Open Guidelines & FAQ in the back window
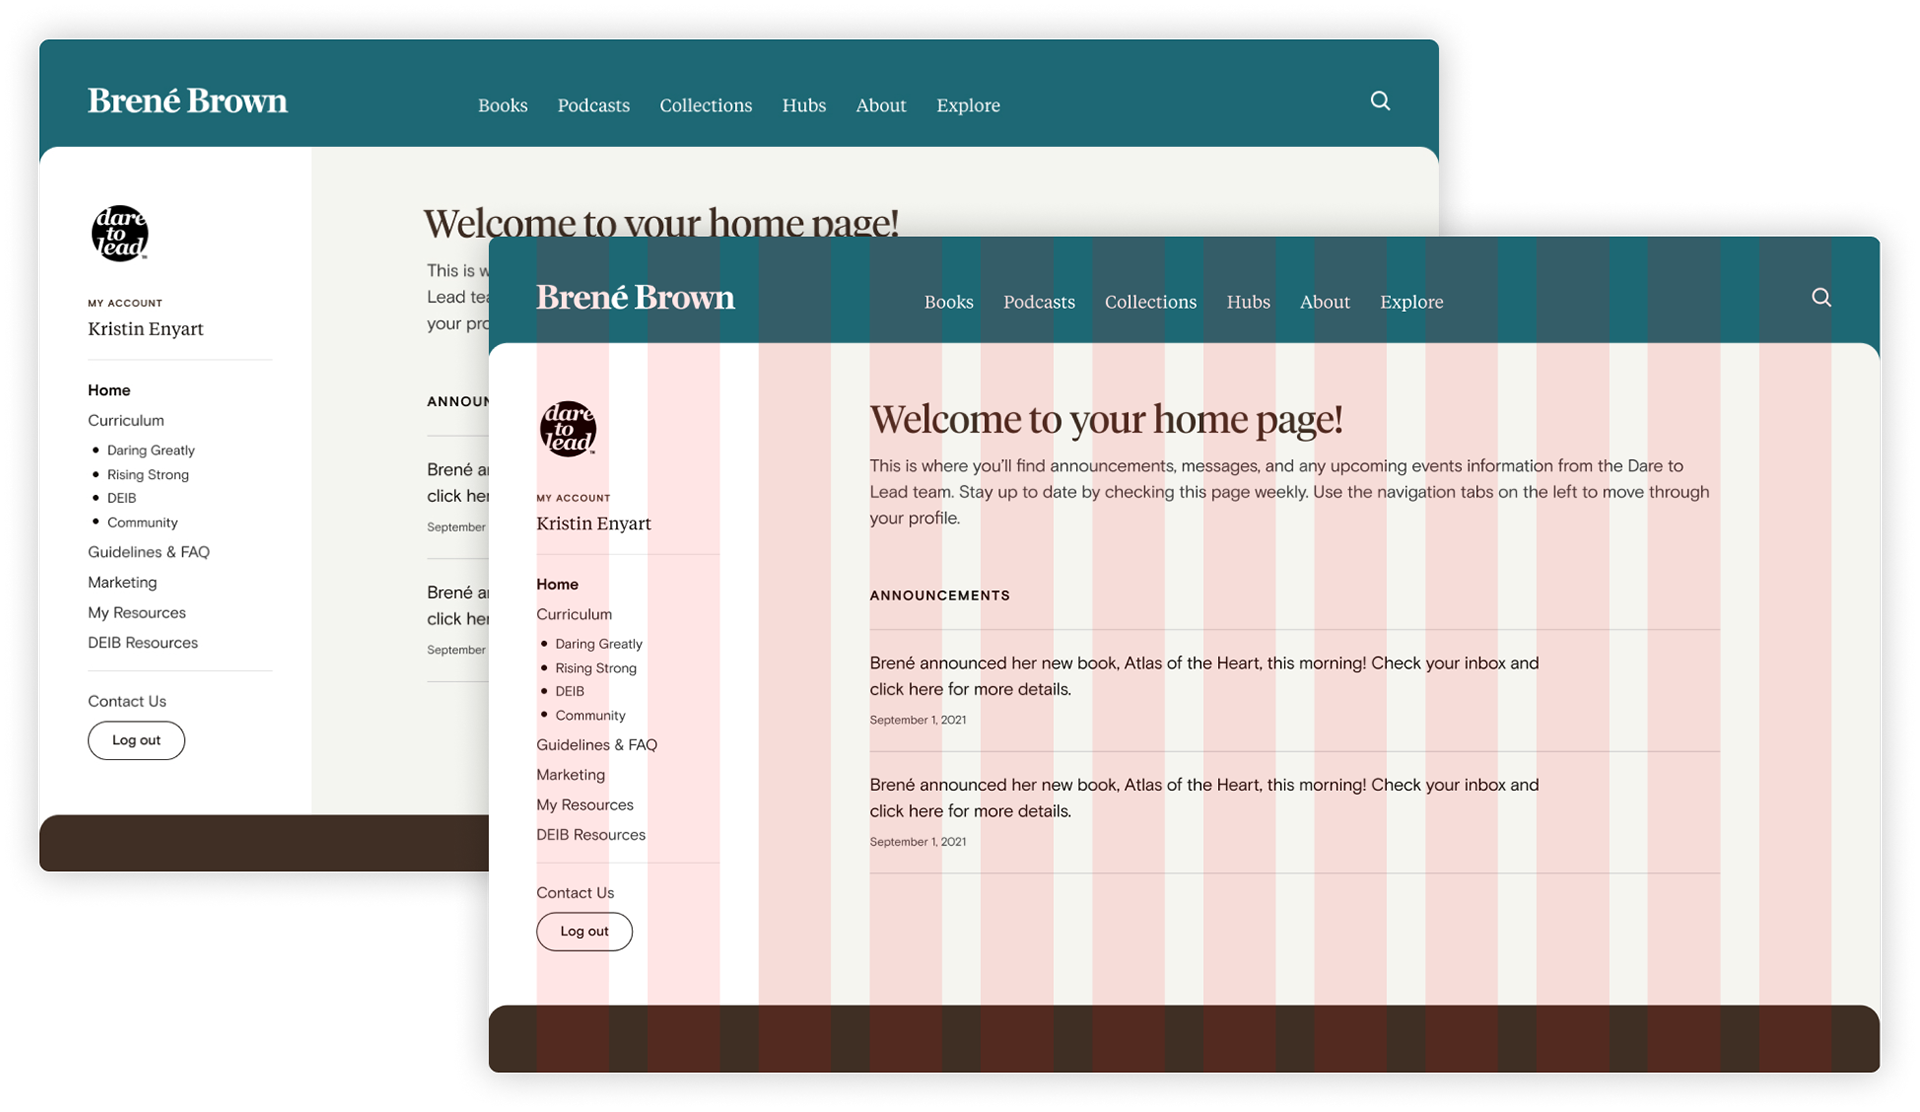This screenshot has width=1920, height=1112. point(148,552)
